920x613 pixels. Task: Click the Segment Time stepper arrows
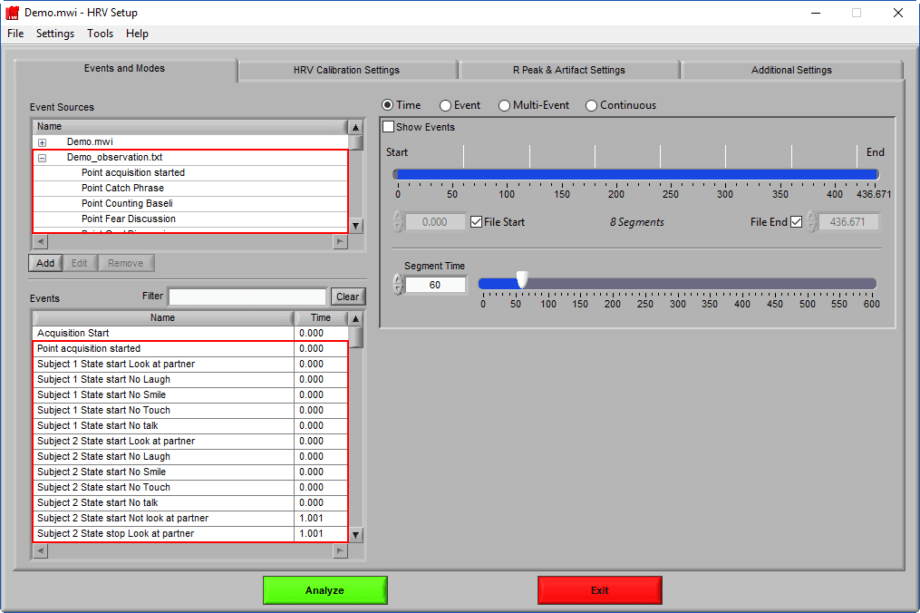(398, 285)
